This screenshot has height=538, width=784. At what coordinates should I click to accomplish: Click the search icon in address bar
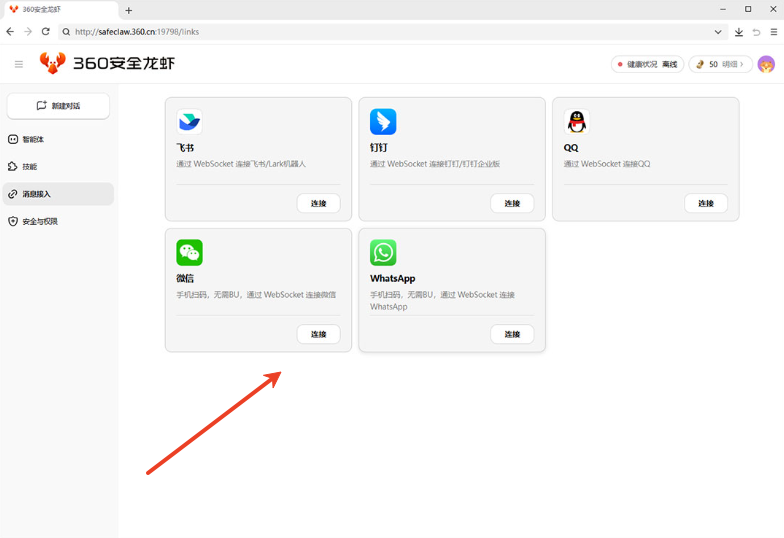coord(66,32)
